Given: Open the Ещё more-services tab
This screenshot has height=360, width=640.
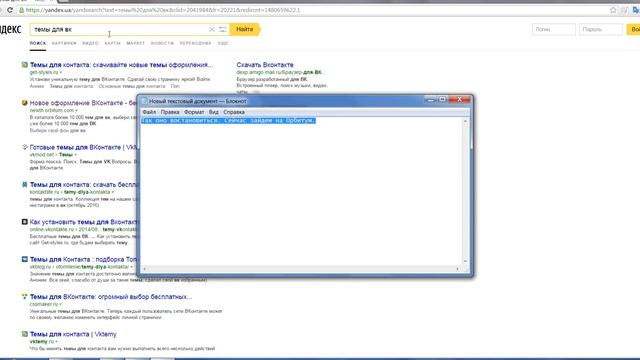Looking at the screenshot, I should (x=223, y=43).
